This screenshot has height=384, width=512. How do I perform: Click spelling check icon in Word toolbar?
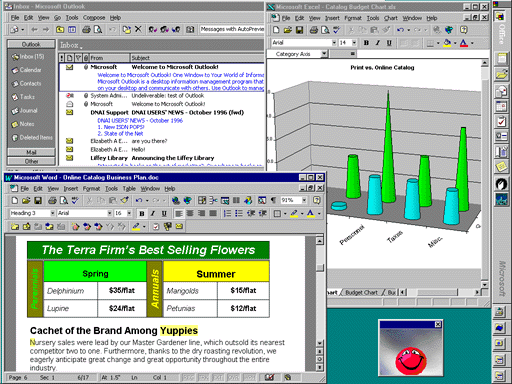coord(75,201)
